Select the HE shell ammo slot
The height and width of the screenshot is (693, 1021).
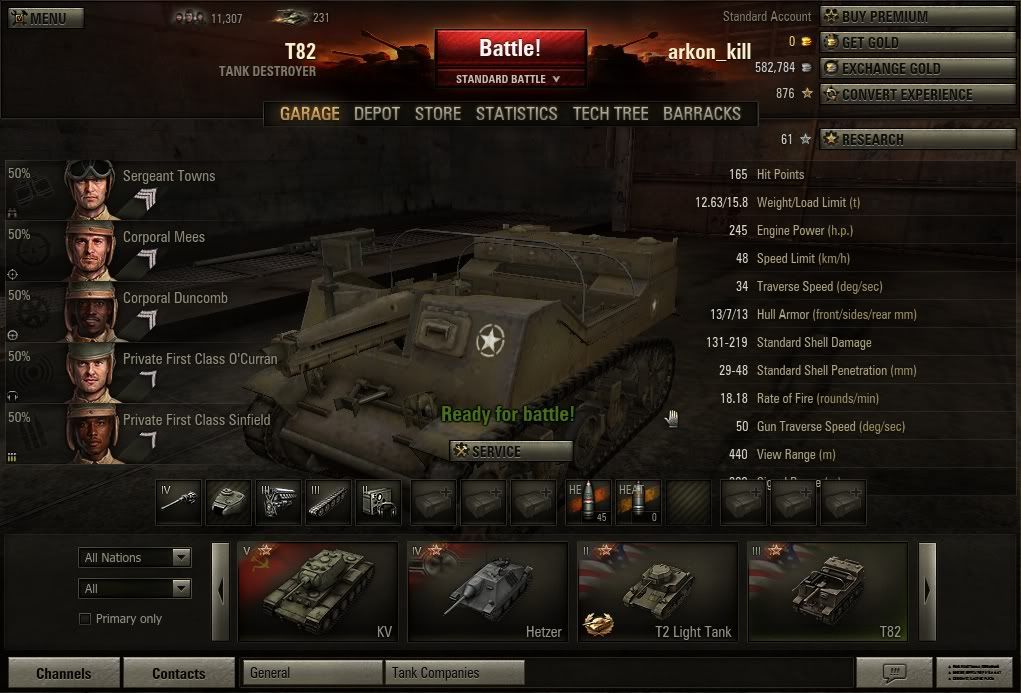coord(589,502)
